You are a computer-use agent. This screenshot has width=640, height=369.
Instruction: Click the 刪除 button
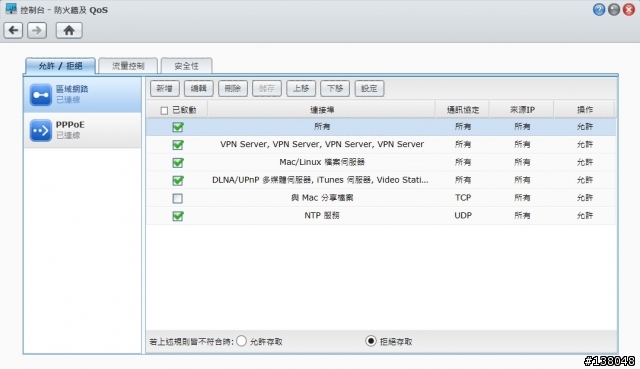coord(233,89)
